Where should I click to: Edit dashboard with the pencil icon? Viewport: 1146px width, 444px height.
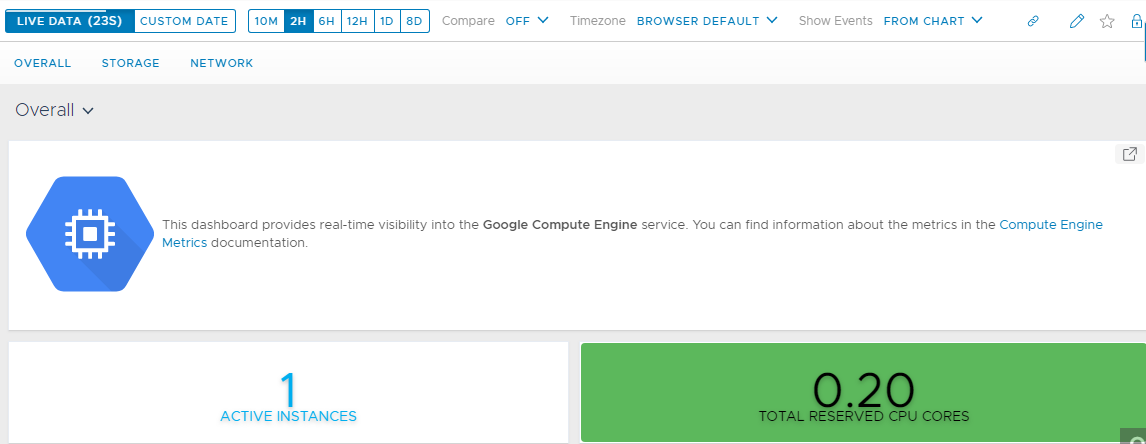click(1077, 21)
